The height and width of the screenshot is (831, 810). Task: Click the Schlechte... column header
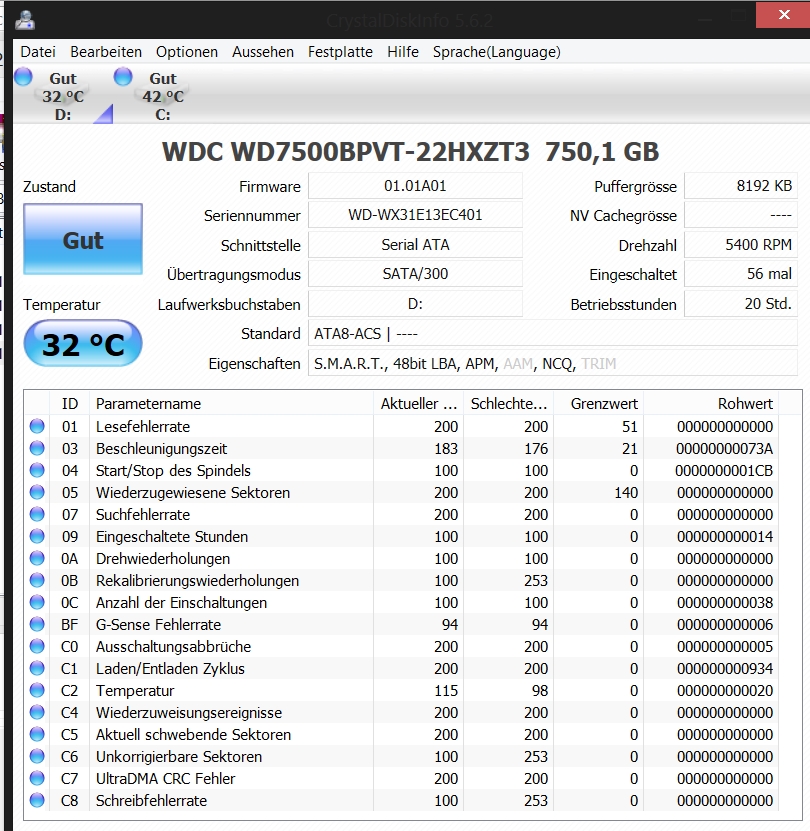[509, 404]
